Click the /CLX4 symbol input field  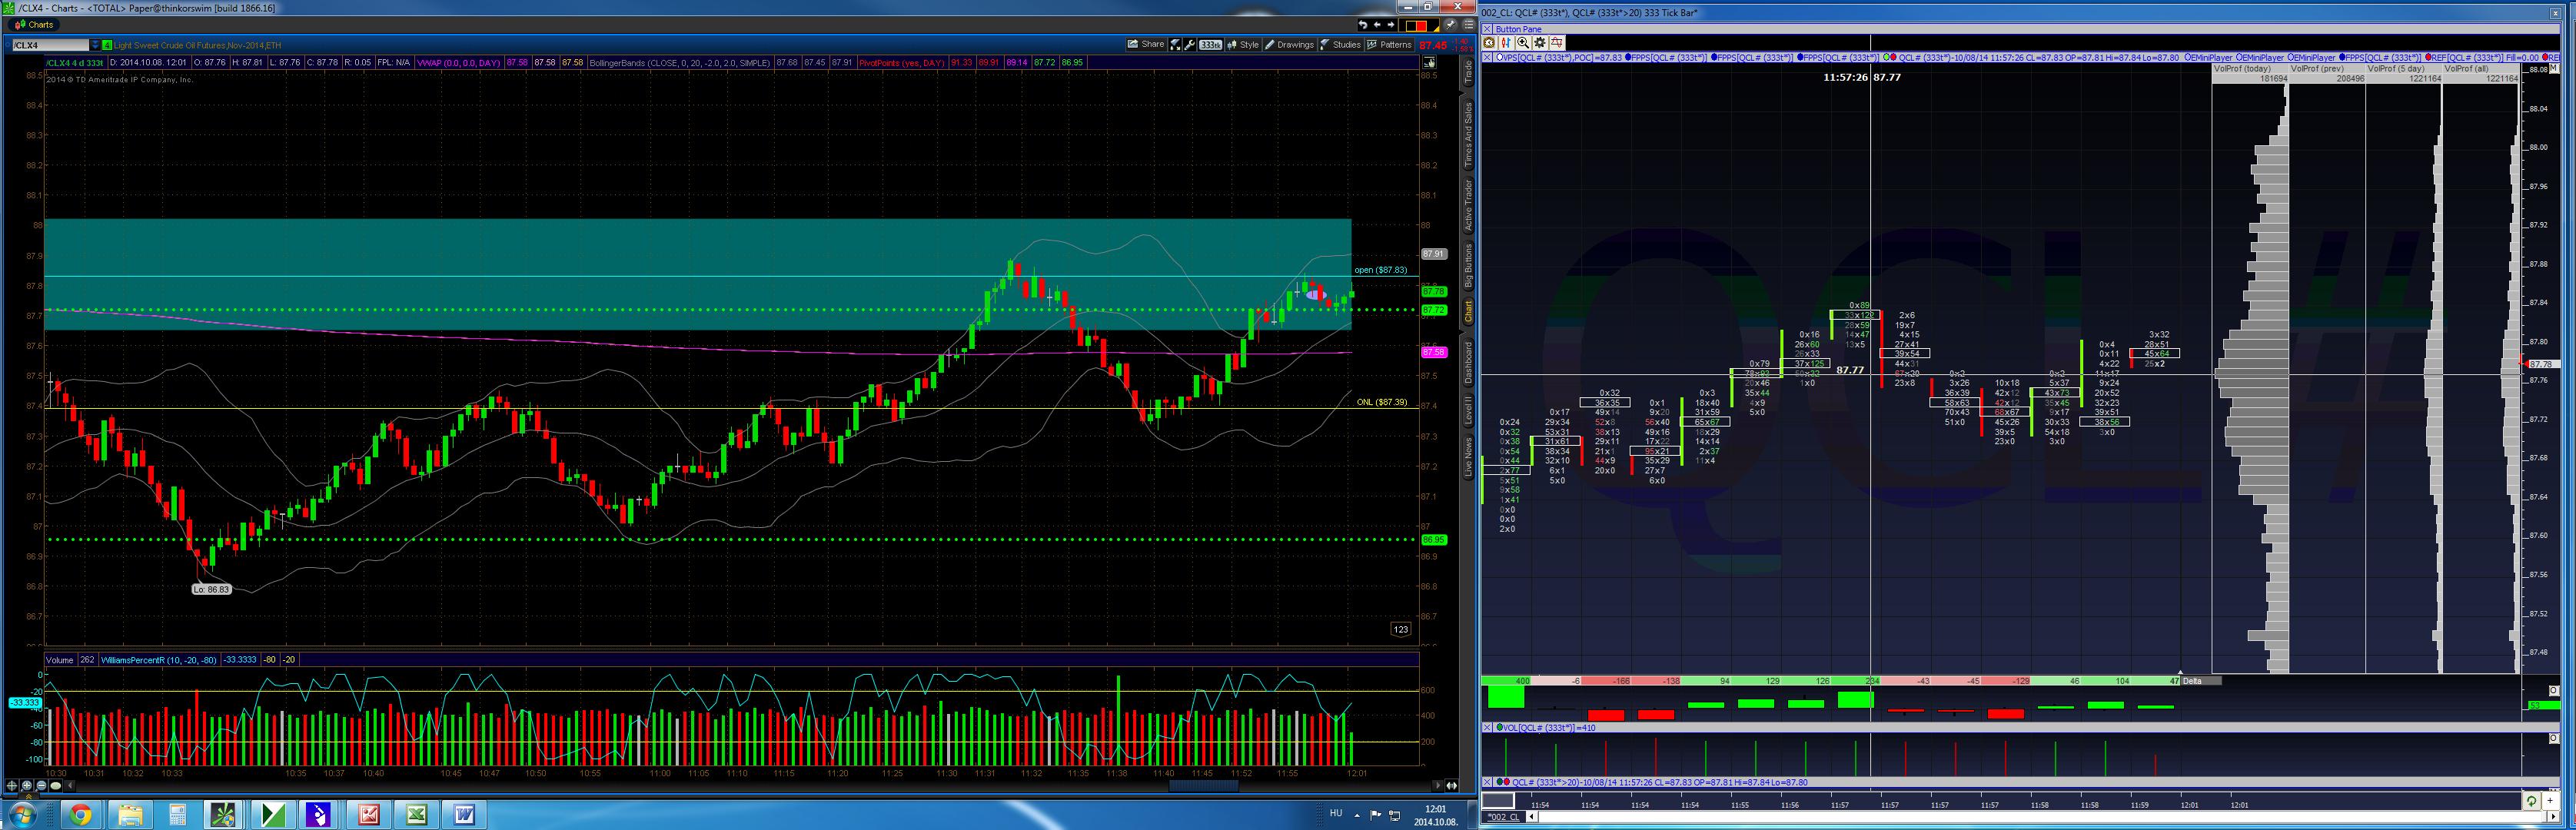pyautogui.click(x=50, y=45)
